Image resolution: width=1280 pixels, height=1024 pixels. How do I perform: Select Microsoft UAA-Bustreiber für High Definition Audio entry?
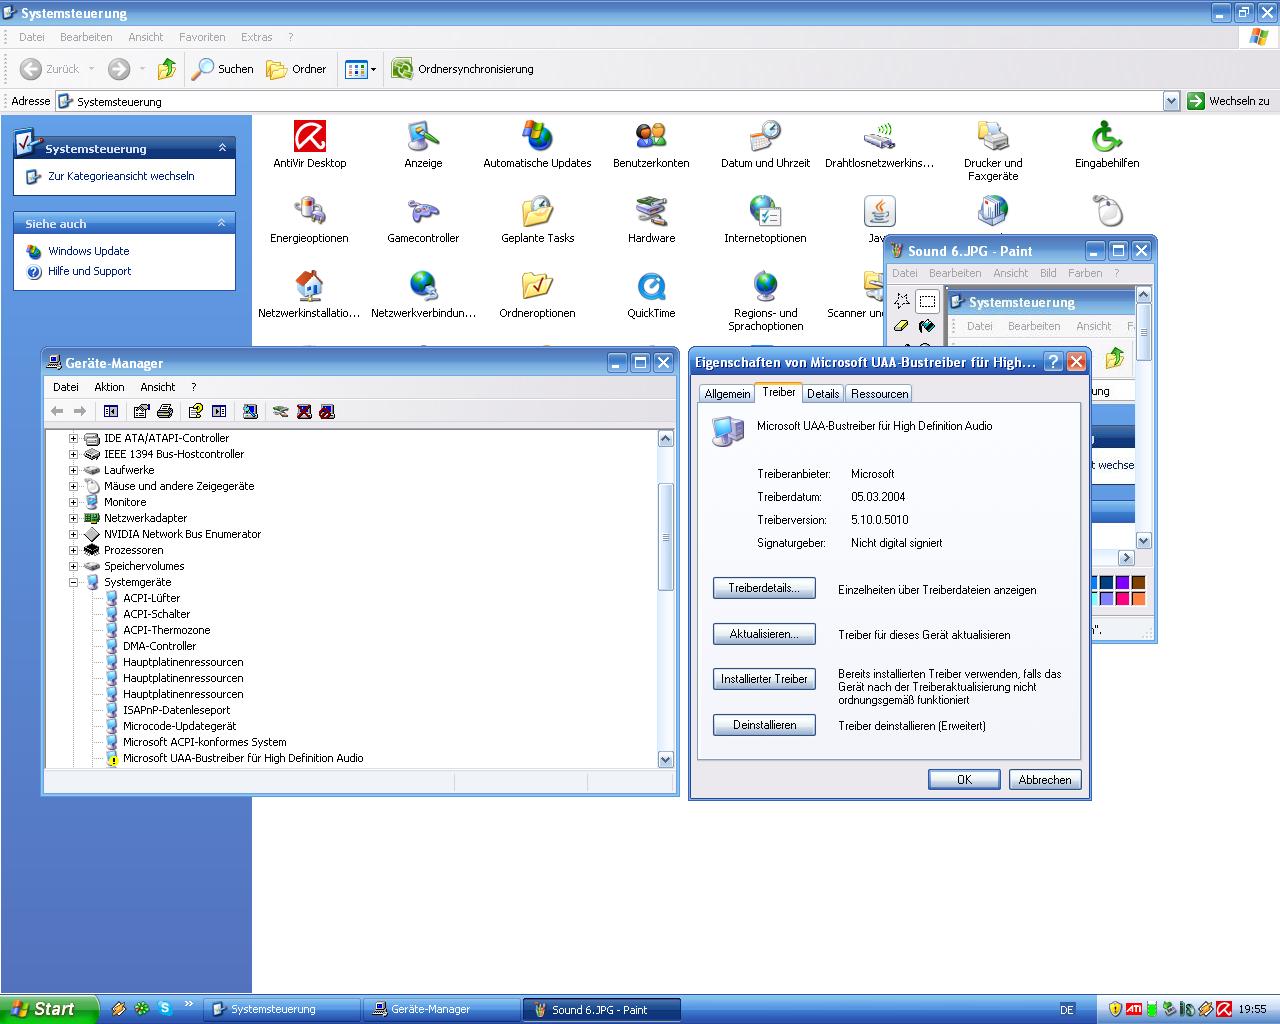[243, 758]
